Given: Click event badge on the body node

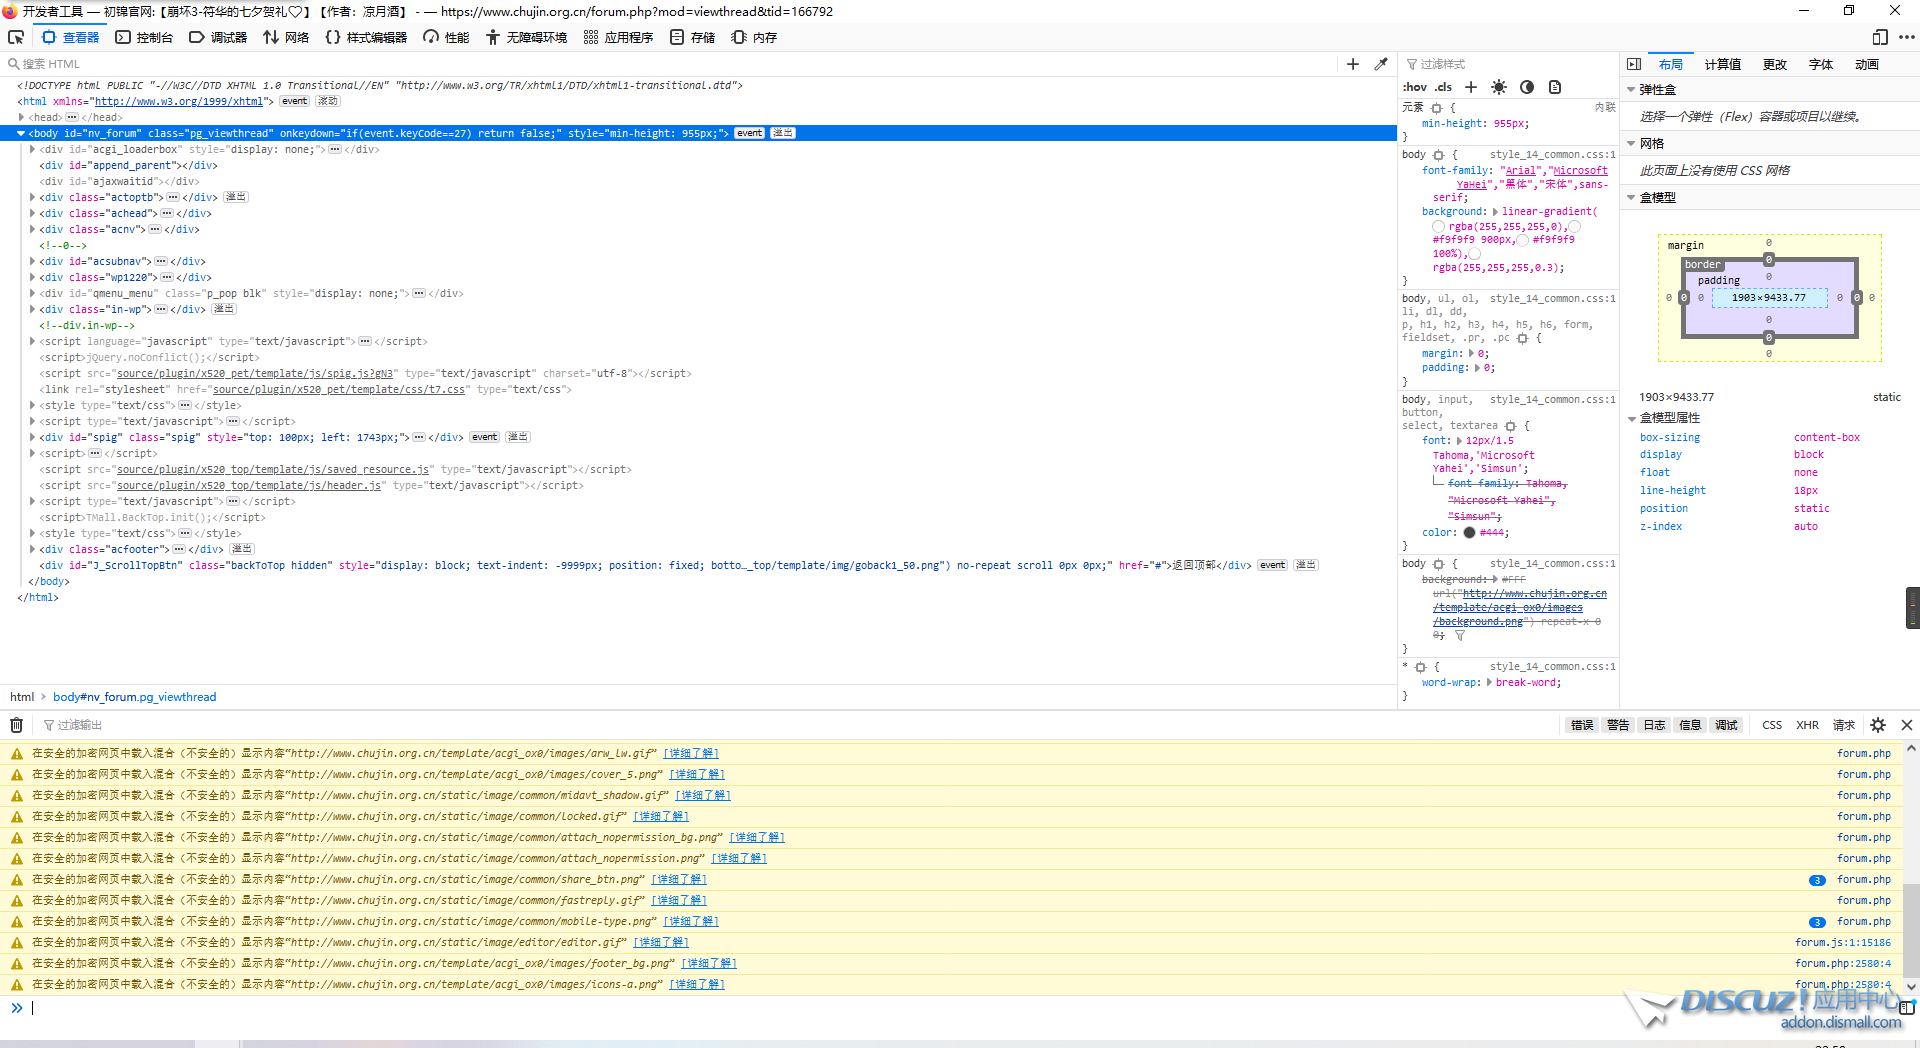Looking at the screenshot, I should click(x=750, y=133).
